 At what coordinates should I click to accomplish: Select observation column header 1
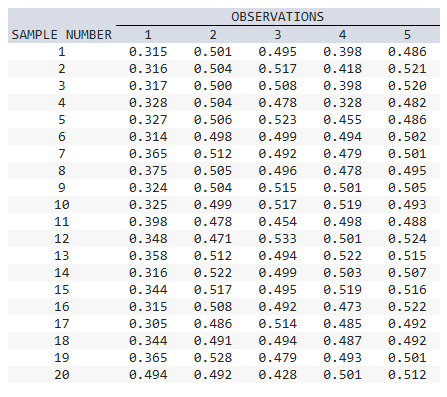click(x=148, y=35)
